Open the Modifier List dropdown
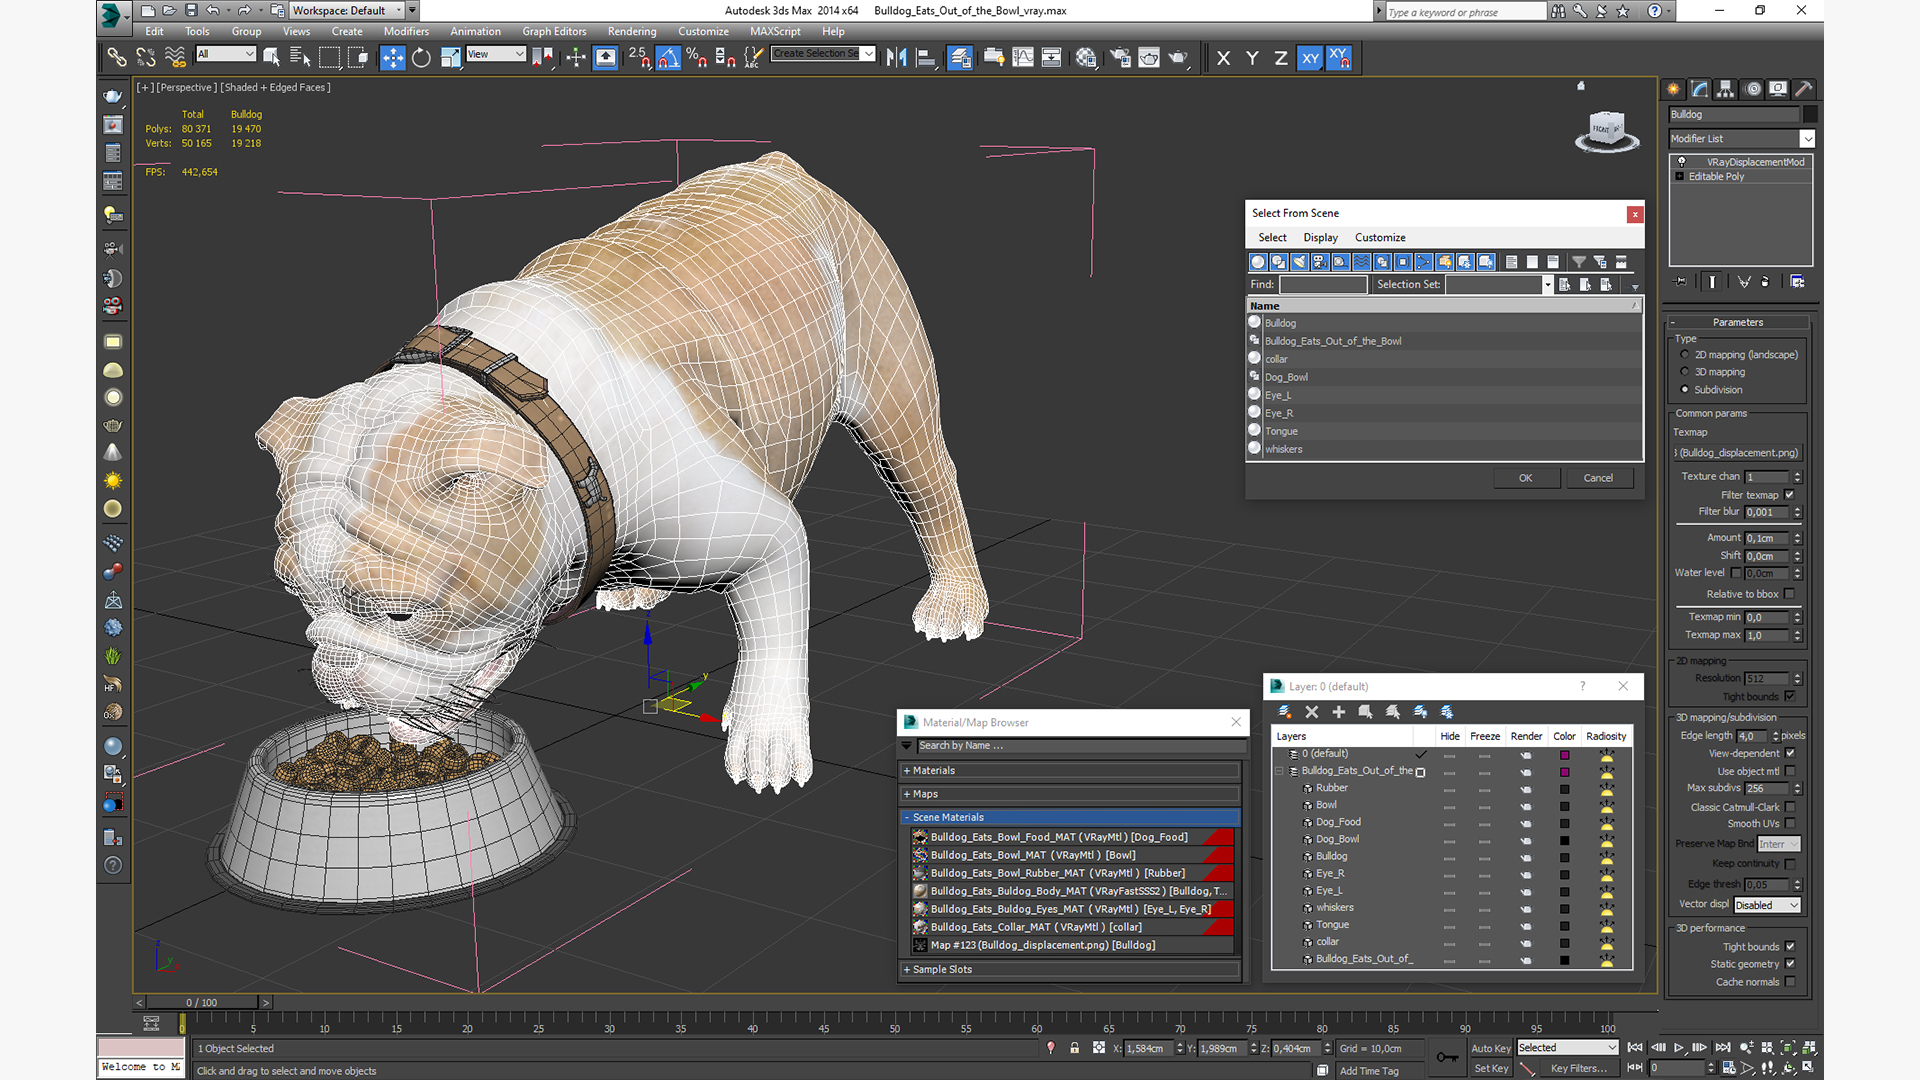 1741,139
